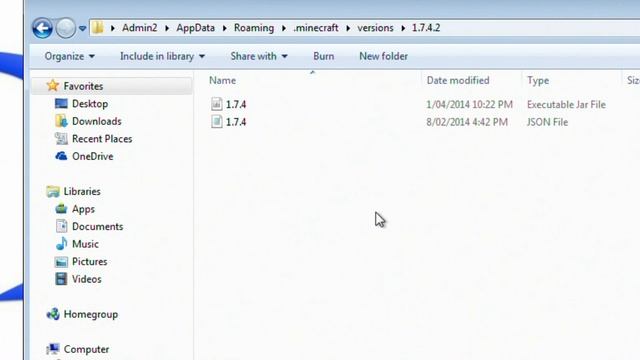Expand the arrow after .minecraft breadcrumb
640x360 pixels.
pos(348,28)
